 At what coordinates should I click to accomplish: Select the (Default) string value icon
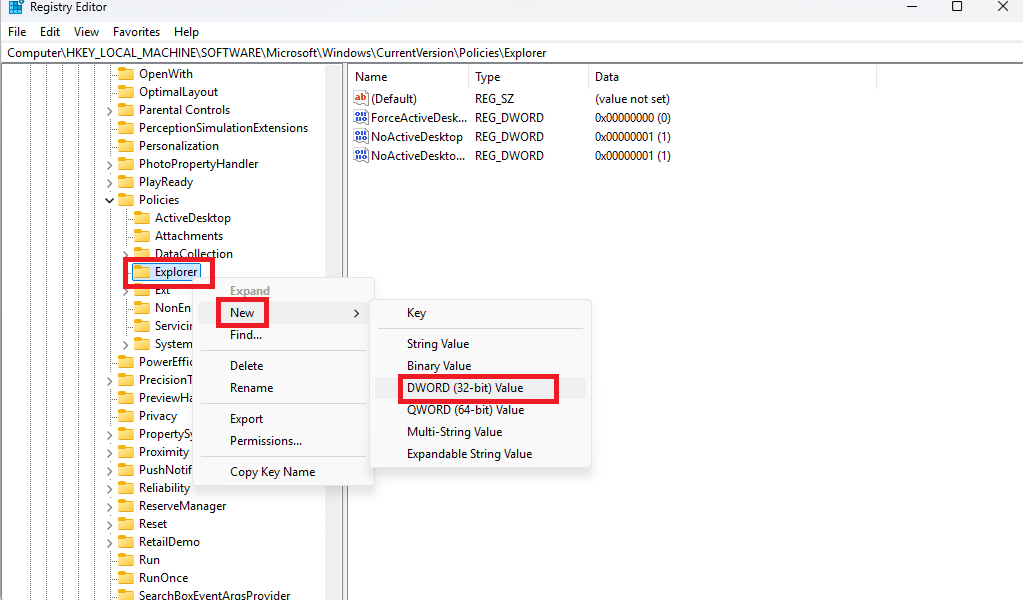pos(361,98)
